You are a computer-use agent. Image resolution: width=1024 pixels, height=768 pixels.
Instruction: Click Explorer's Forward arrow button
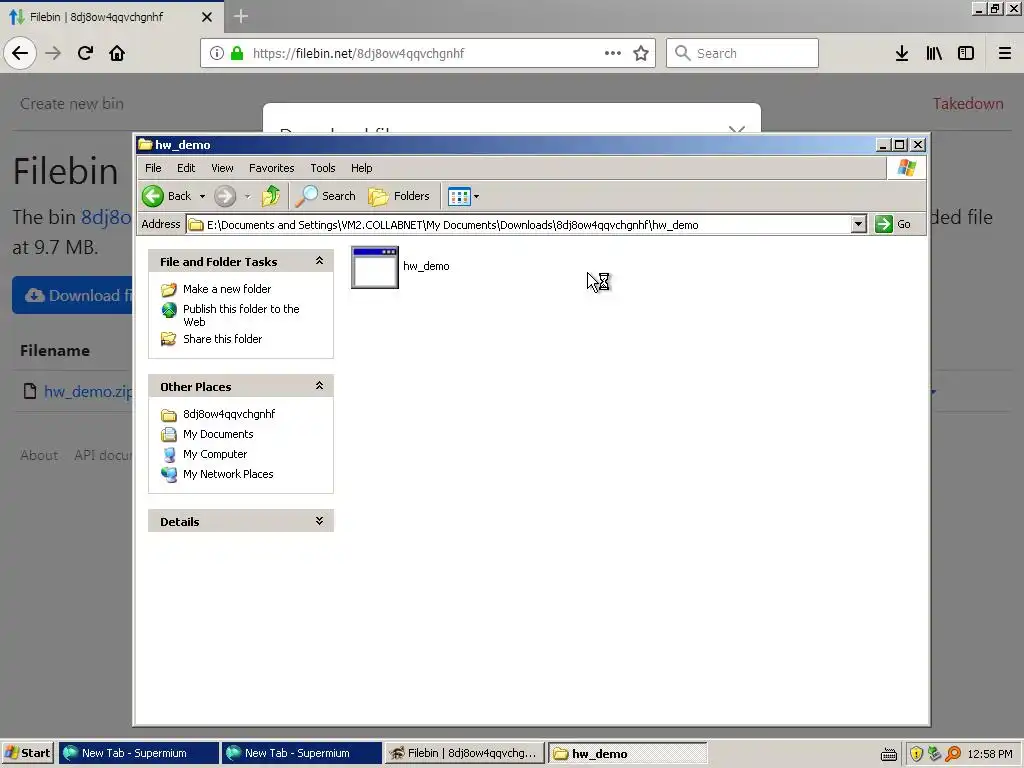[x=225, y=196]
